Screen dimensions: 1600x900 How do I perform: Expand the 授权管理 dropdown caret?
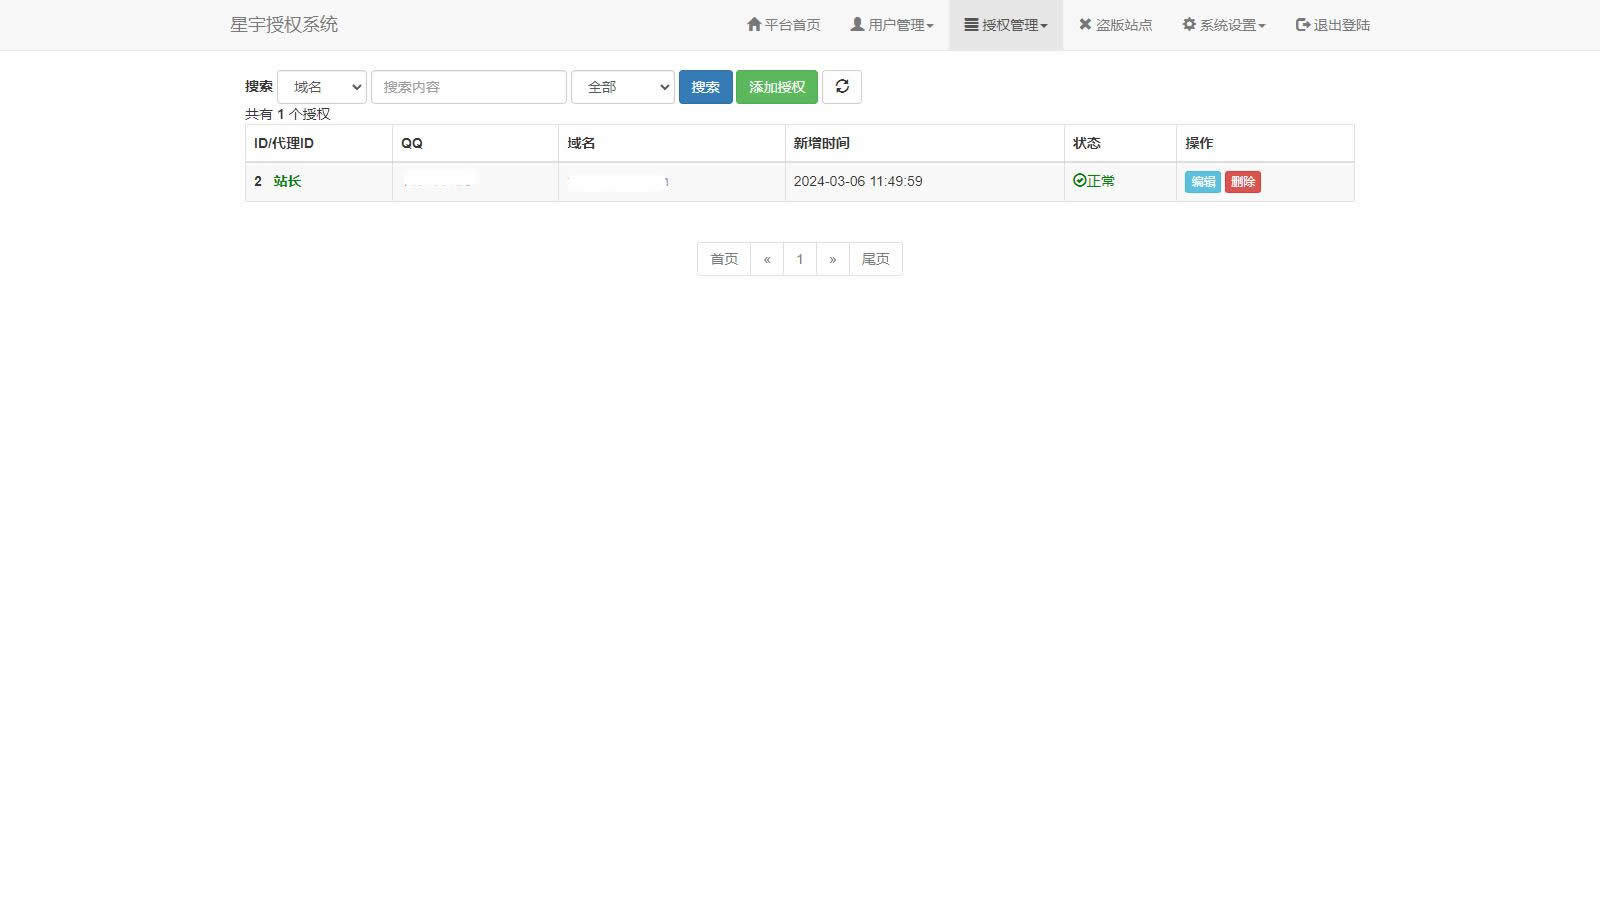coord(1044,27)
